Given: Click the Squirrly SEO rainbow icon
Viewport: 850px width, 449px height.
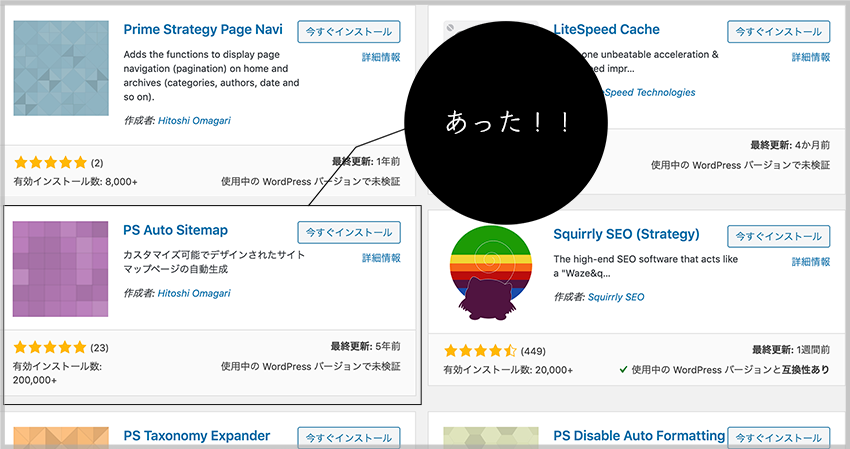Looking at the screenshot, I should (491, 273).
